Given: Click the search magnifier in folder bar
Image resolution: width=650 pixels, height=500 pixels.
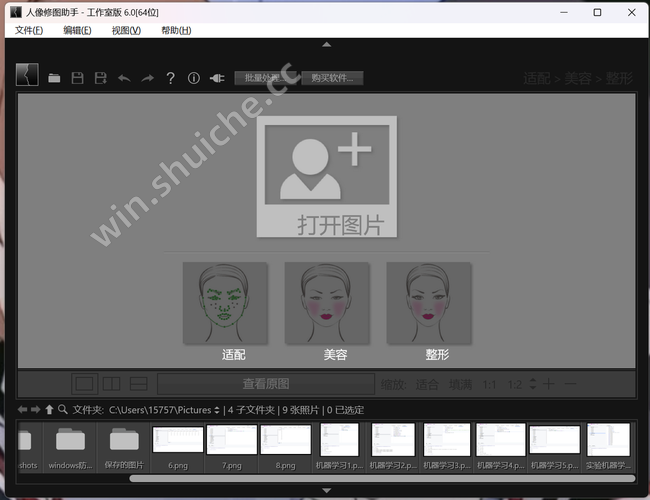Looking at the screenshot, I should point(63,410).
